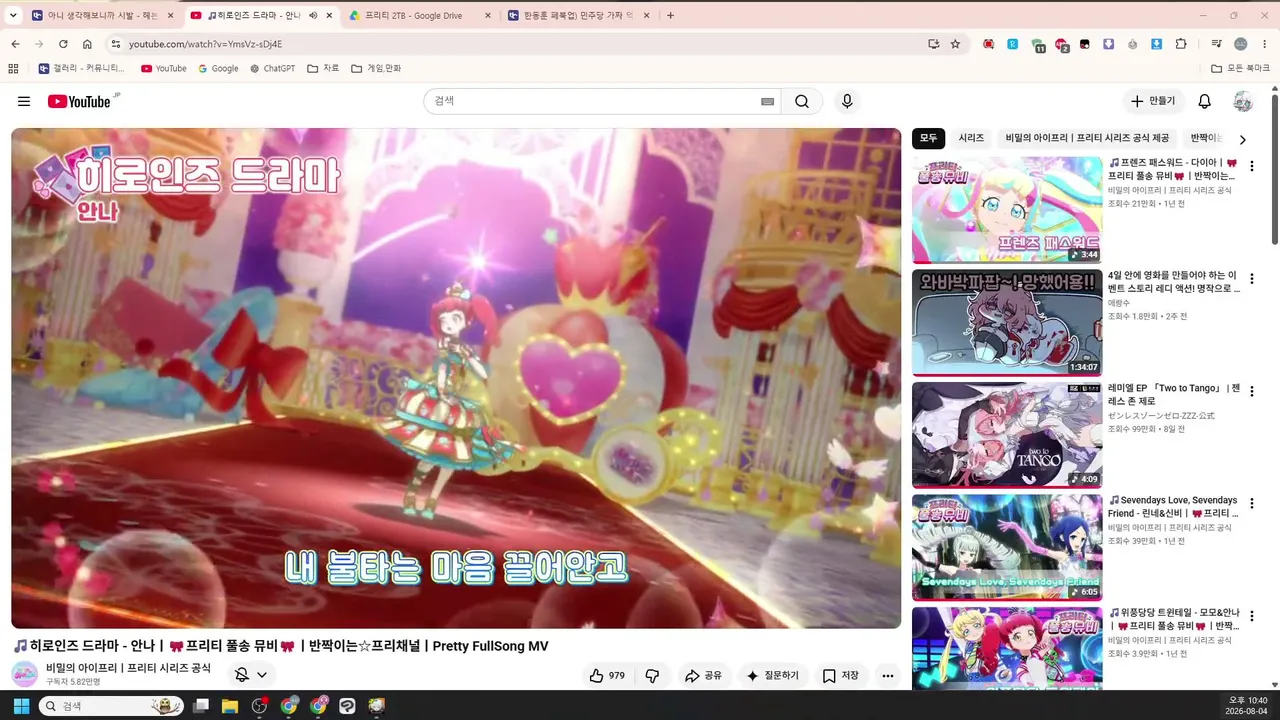Click the YouTube search magnifier button
The width and height of the screenshot is (1280, 720).
802,101
